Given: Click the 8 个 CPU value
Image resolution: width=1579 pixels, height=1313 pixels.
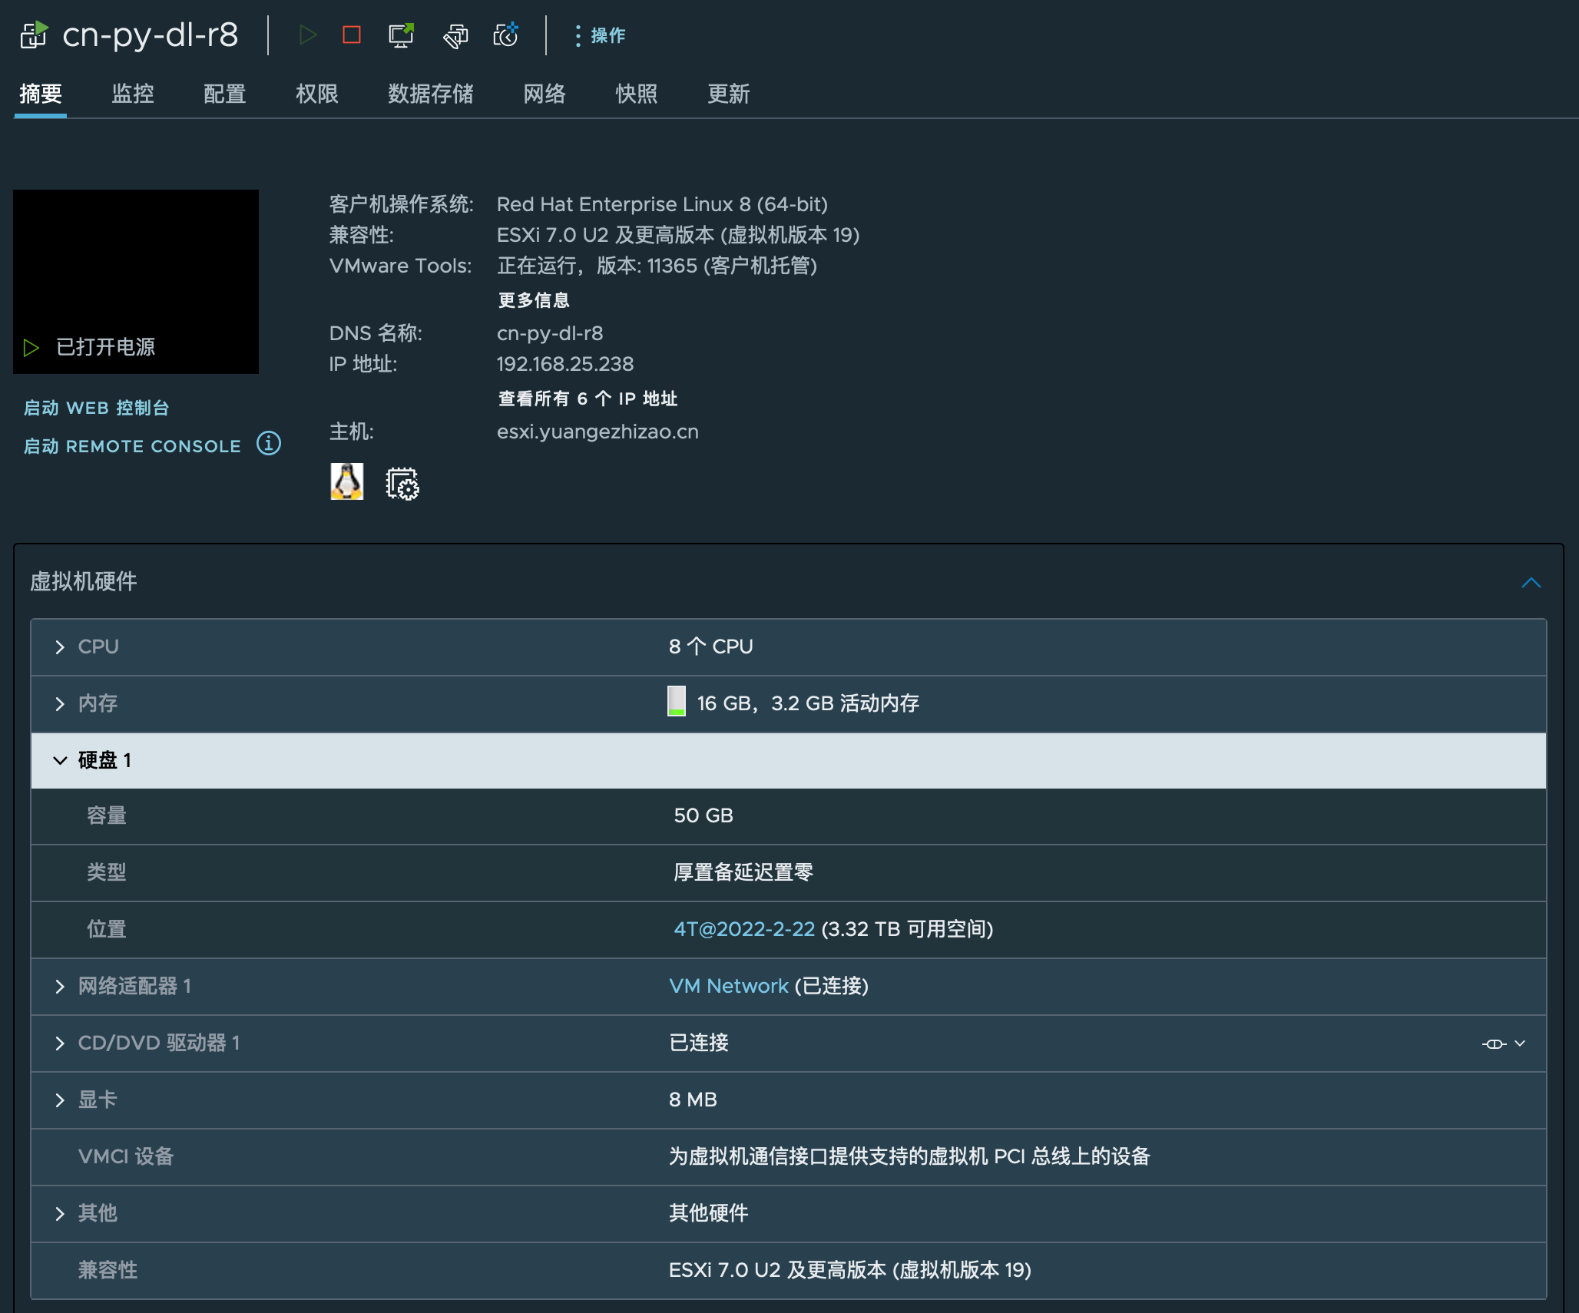Looking at the screenshot, I should (711, 647).
